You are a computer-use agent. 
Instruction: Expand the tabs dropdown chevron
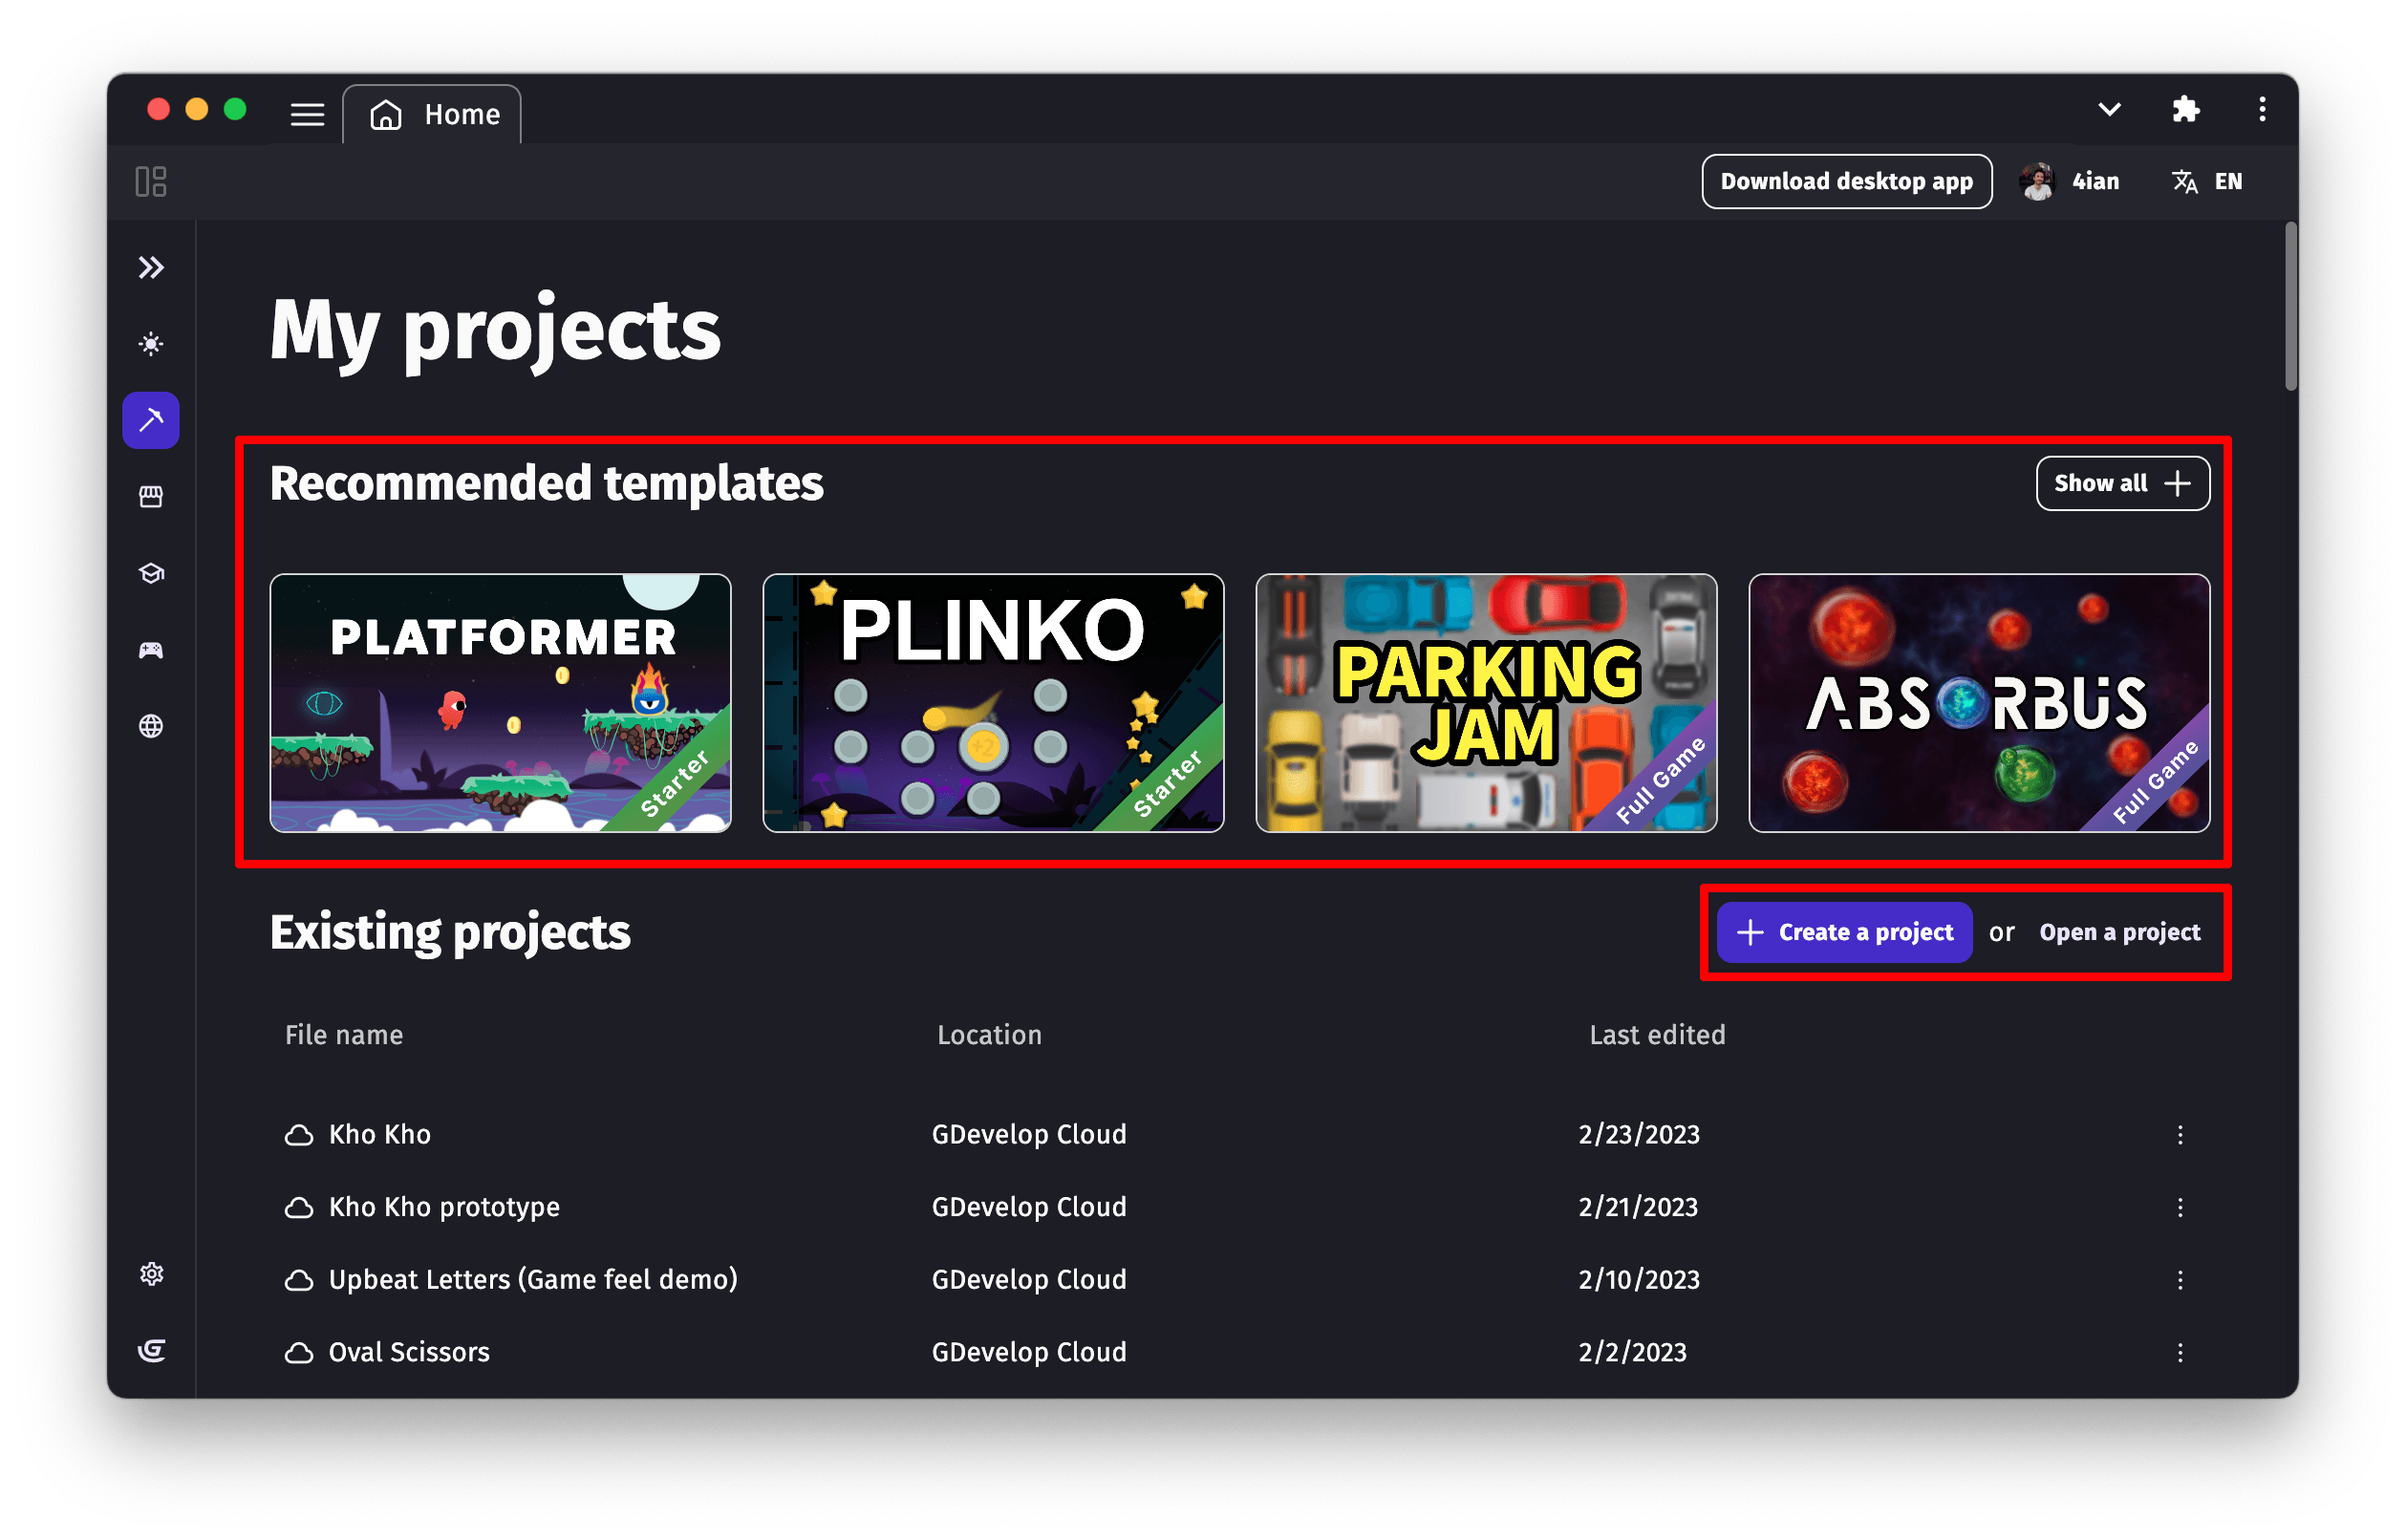tap(2109, 109)
